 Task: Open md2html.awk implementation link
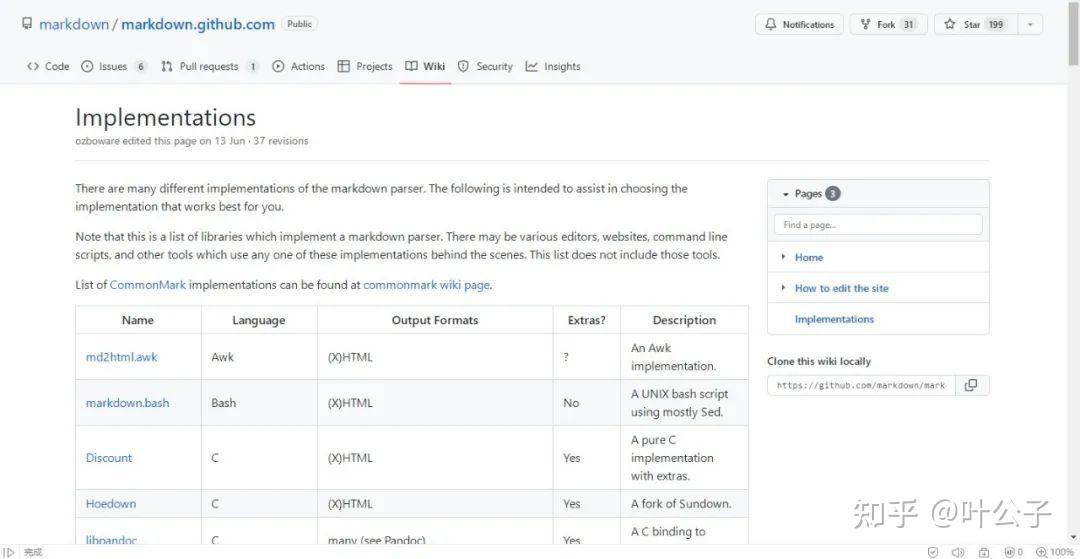point(121,357)
